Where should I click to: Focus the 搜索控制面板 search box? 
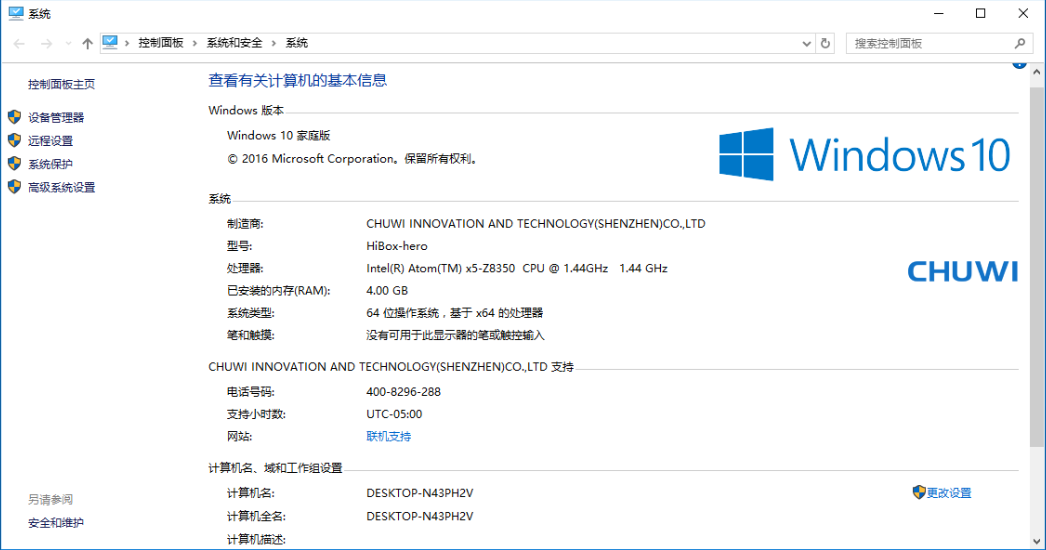click(x=939, y=43)
